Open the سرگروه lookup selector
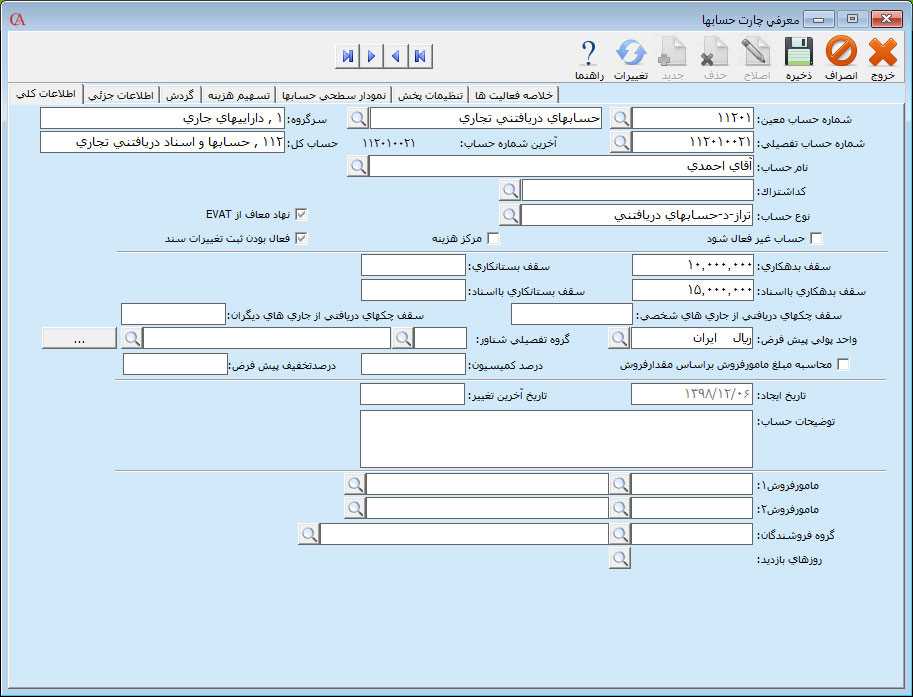This screenshot has height=697, width=913. tap(358, 117)
